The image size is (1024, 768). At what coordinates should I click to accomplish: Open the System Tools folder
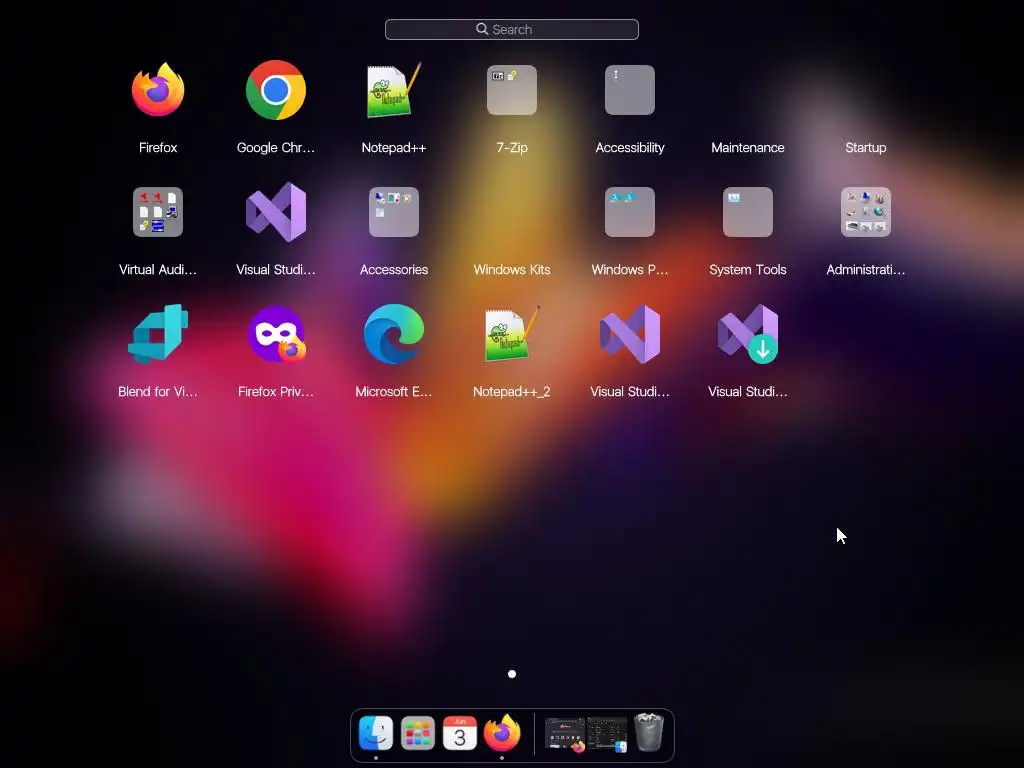(748, 212)
